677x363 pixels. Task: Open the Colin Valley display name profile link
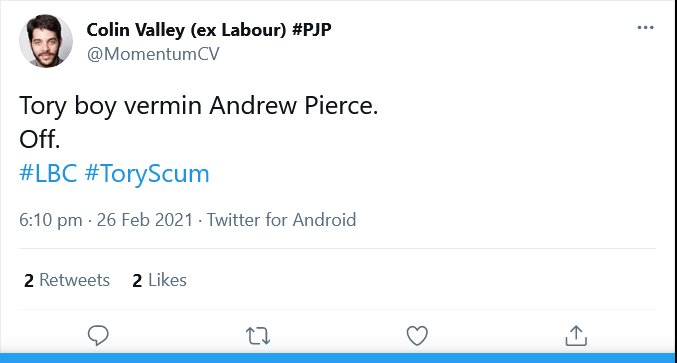(209, 30)
